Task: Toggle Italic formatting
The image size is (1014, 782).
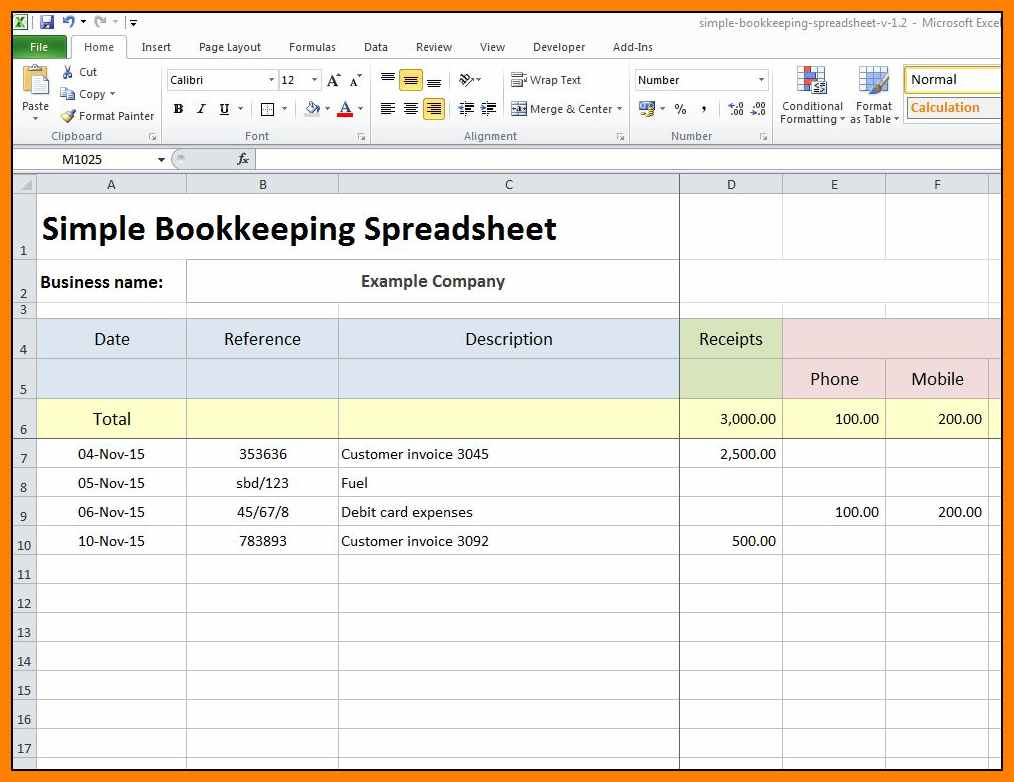Action: point(201,109)
